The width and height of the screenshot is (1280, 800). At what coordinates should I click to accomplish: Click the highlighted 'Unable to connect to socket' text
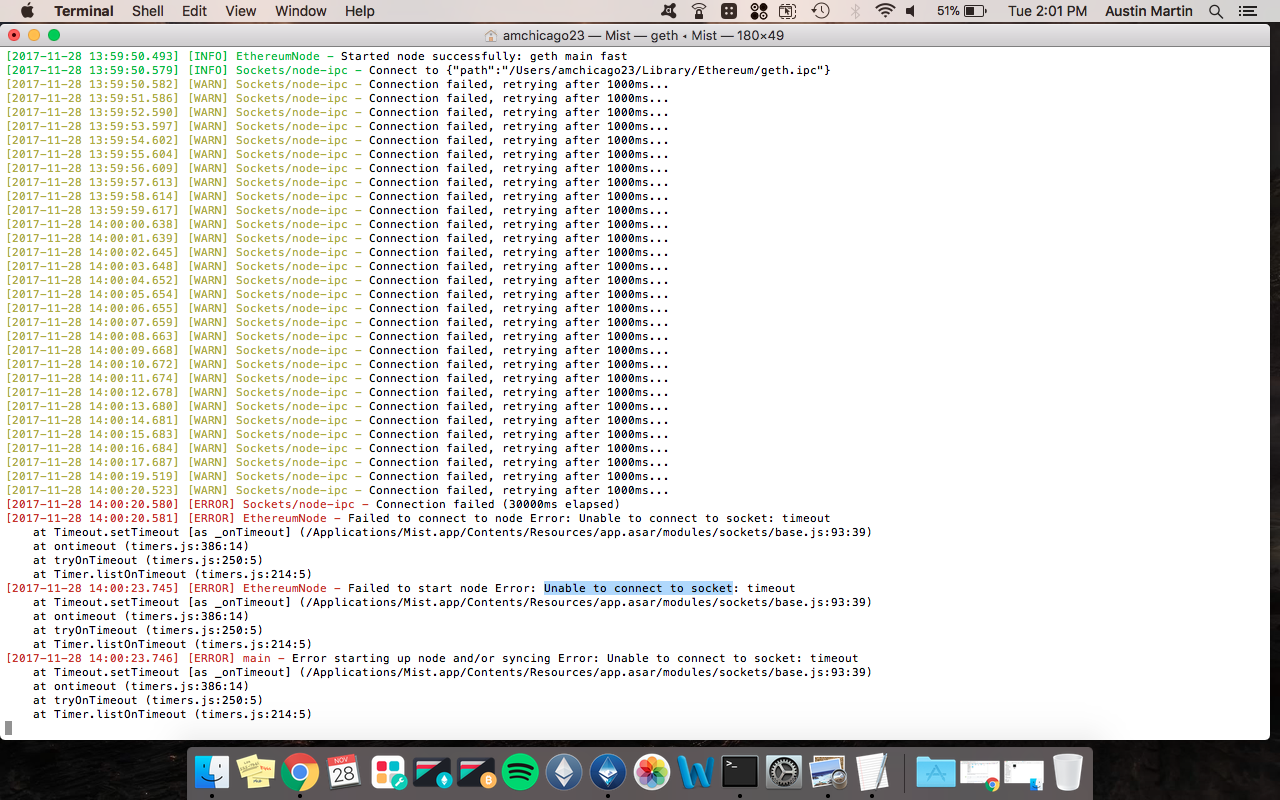click(x=638, y=588)
